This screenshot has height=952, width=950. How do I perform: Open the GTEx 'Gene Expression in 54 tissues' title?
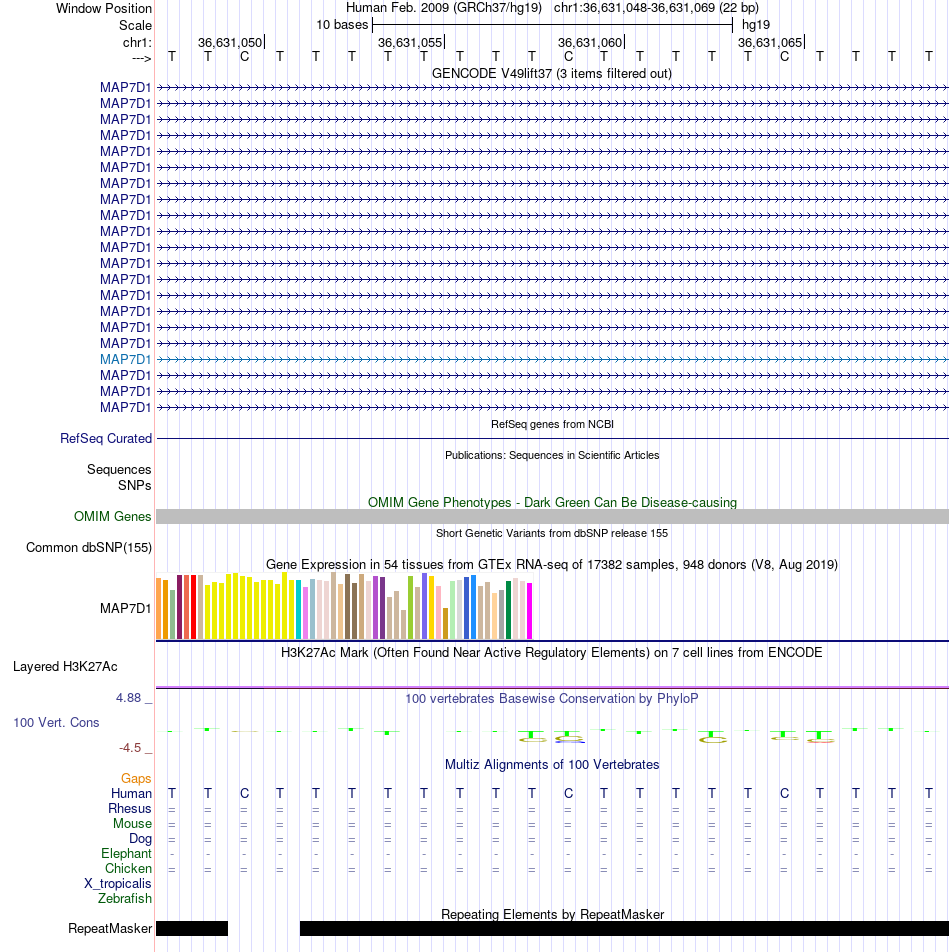[x=552, y=565]
